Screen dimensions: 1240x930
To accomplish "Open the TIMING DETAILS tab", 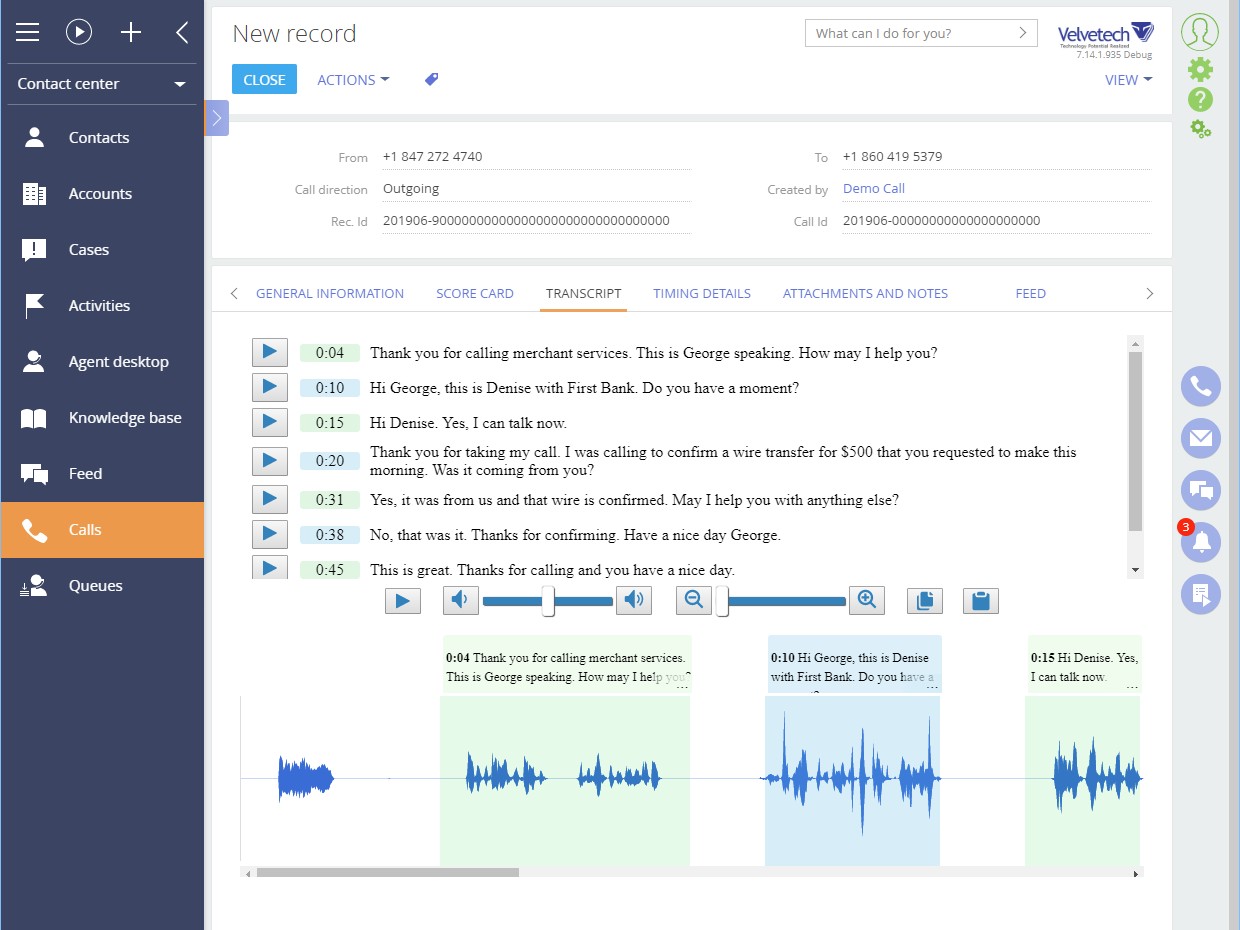I will pyautogui.click(x=701, y=293).
